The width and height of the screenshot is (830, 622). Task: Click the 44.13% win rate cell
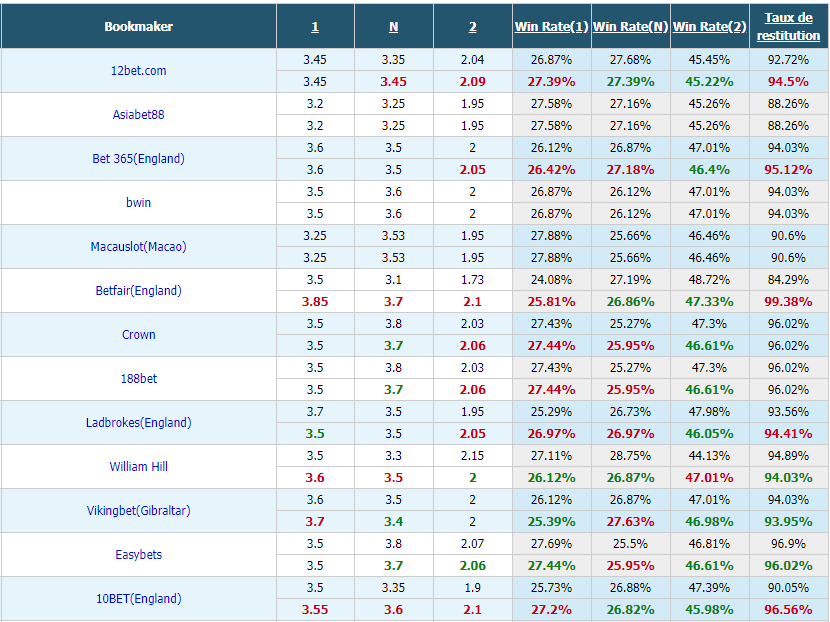[709, 455]
